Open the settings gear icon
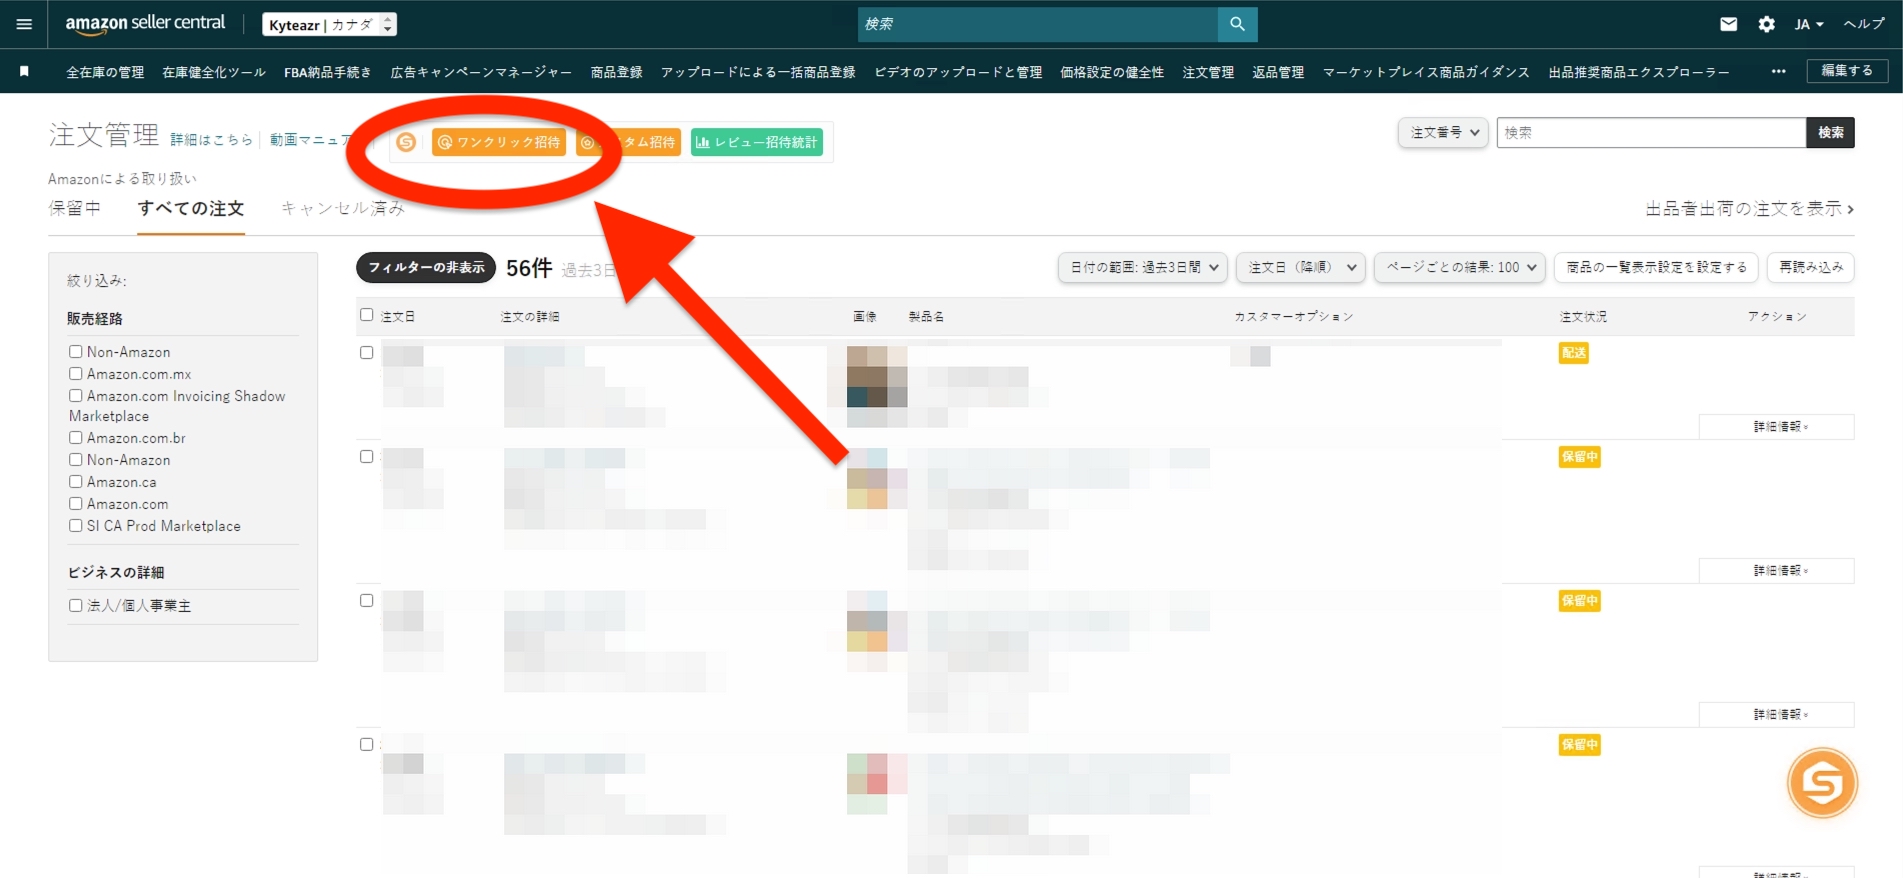 click(x=1766, y=24)
